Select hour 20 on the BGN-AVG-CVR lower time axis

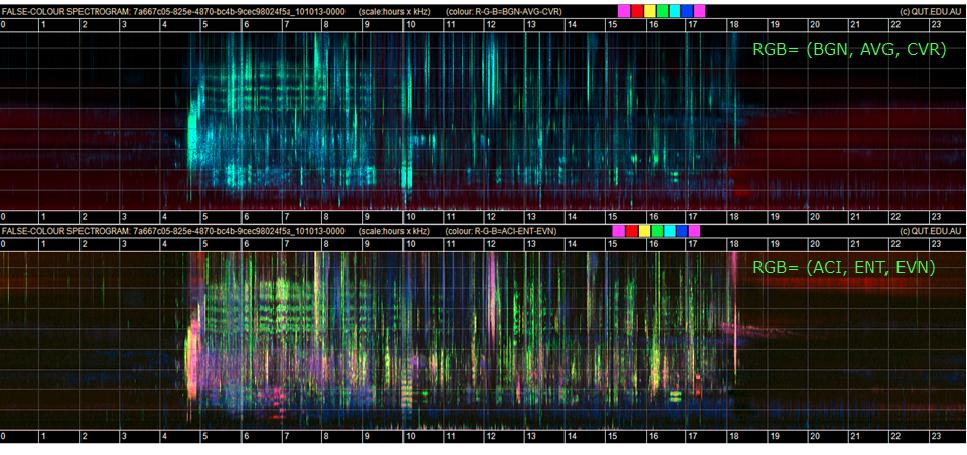tap(814, 217)
